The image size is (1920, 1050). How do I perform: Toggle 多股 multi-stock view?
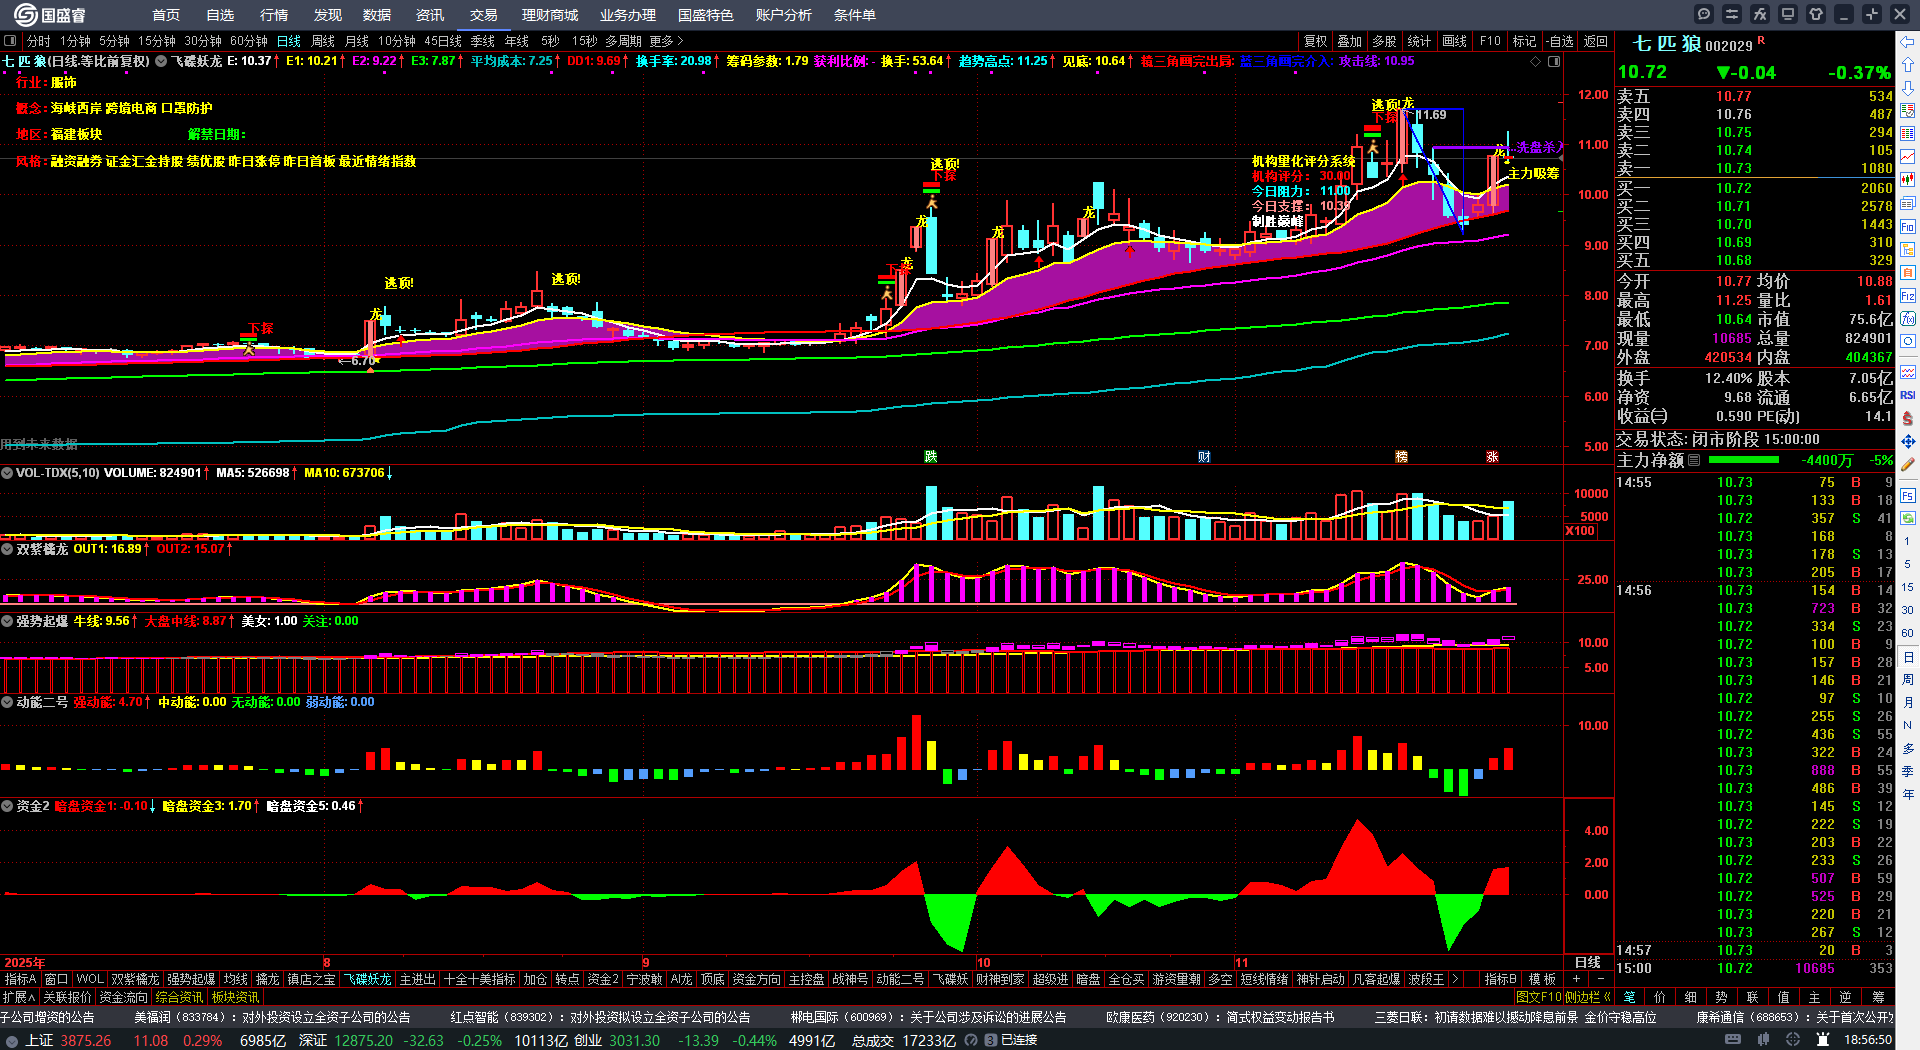pyautogui.click(x=1384, y=41)
